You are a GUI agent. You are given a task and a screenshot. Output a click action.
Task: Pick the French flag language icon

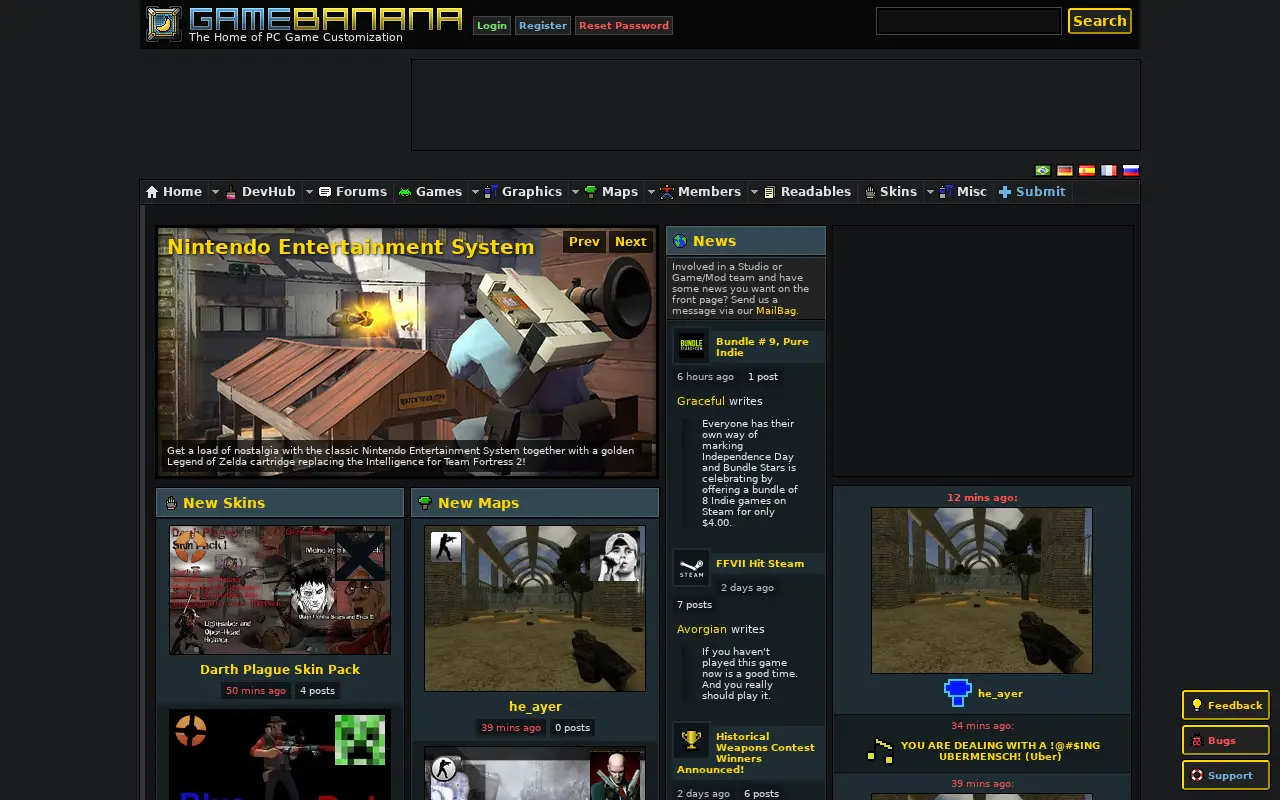coord(1109,170)
